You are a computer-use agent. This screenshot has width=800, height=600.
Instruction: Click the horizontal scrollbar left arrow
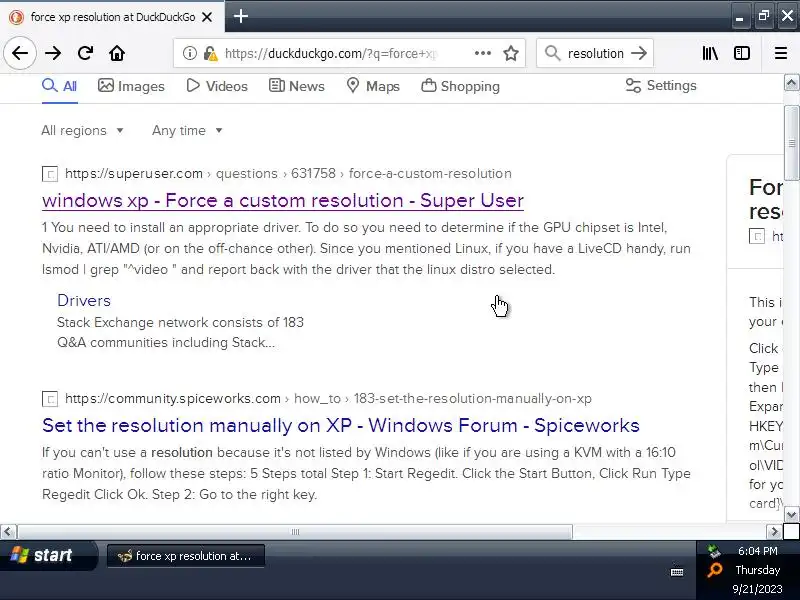coord(8,532)
